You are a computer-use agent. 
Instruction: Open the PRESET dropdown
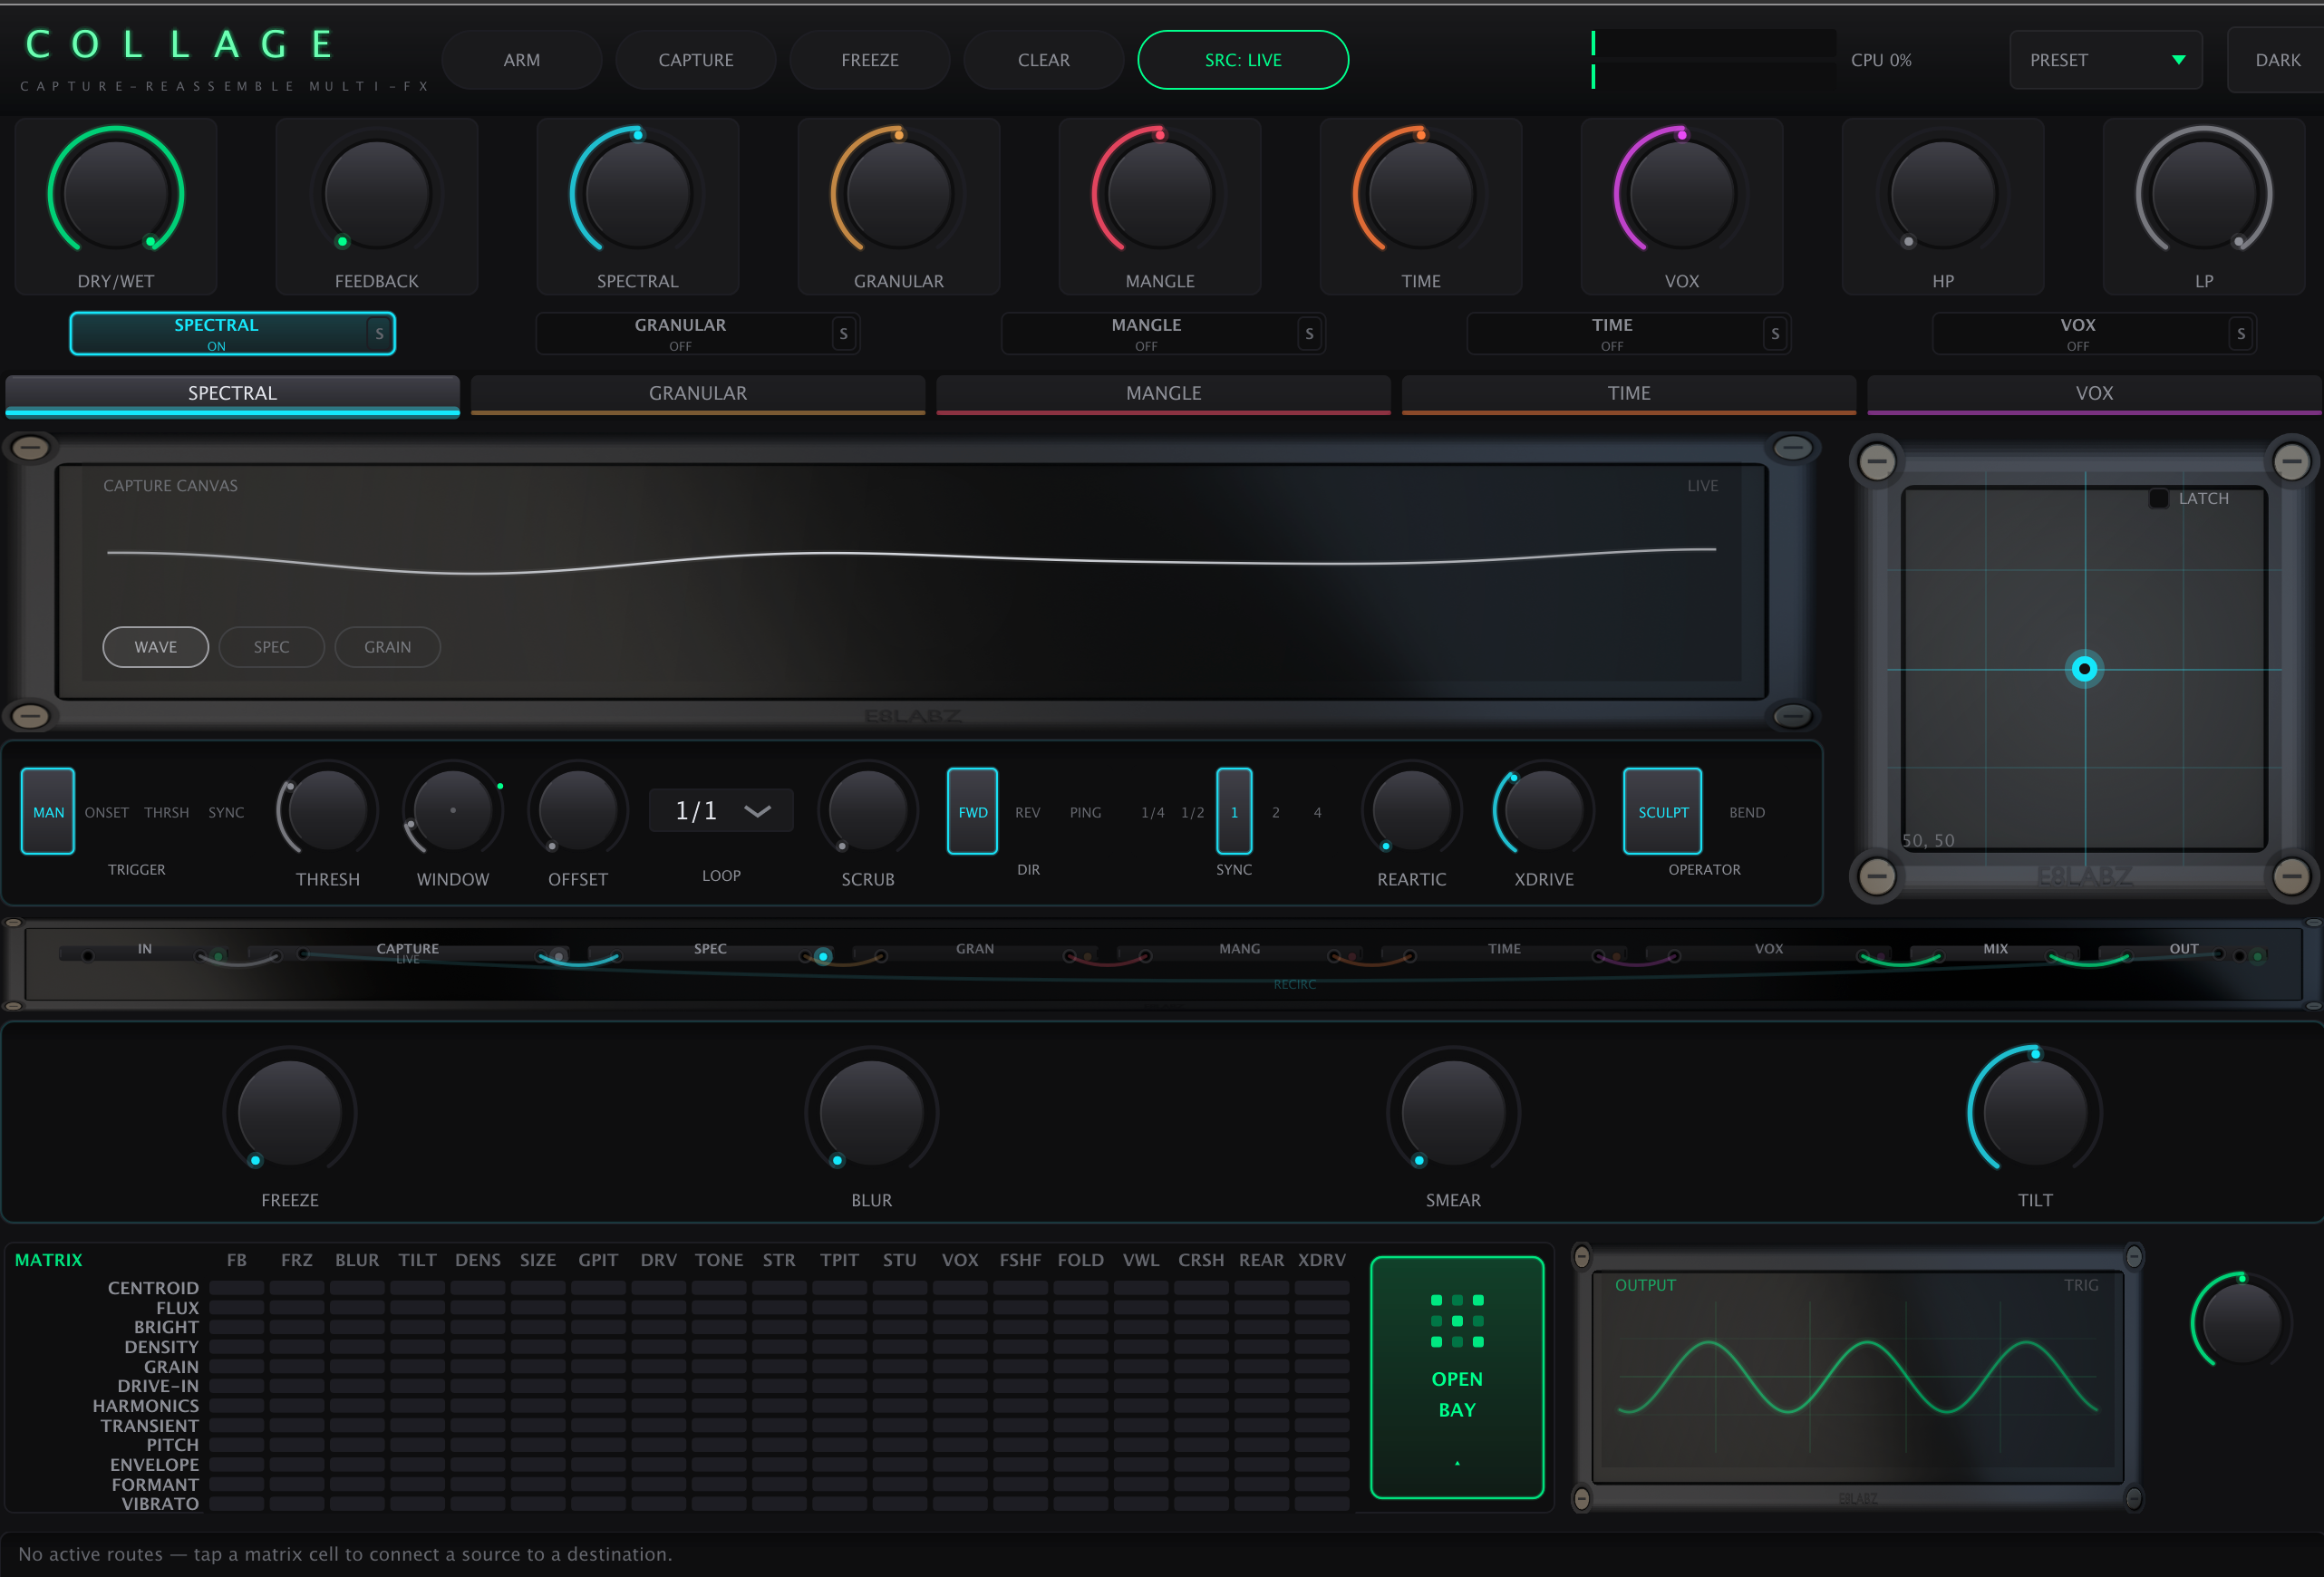[2105, 60]
